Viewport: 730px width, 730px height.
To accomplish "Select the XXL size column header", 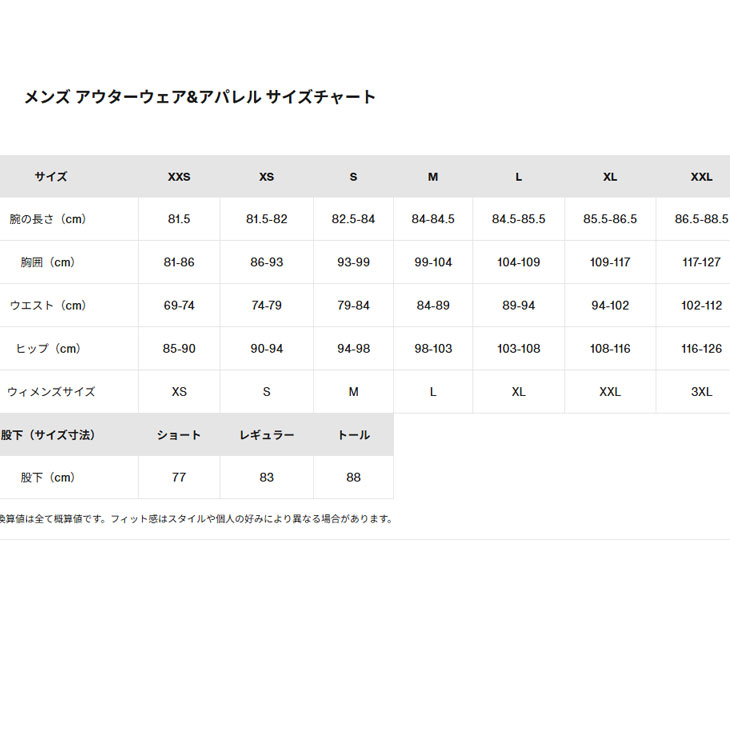I will click(701, 177).
